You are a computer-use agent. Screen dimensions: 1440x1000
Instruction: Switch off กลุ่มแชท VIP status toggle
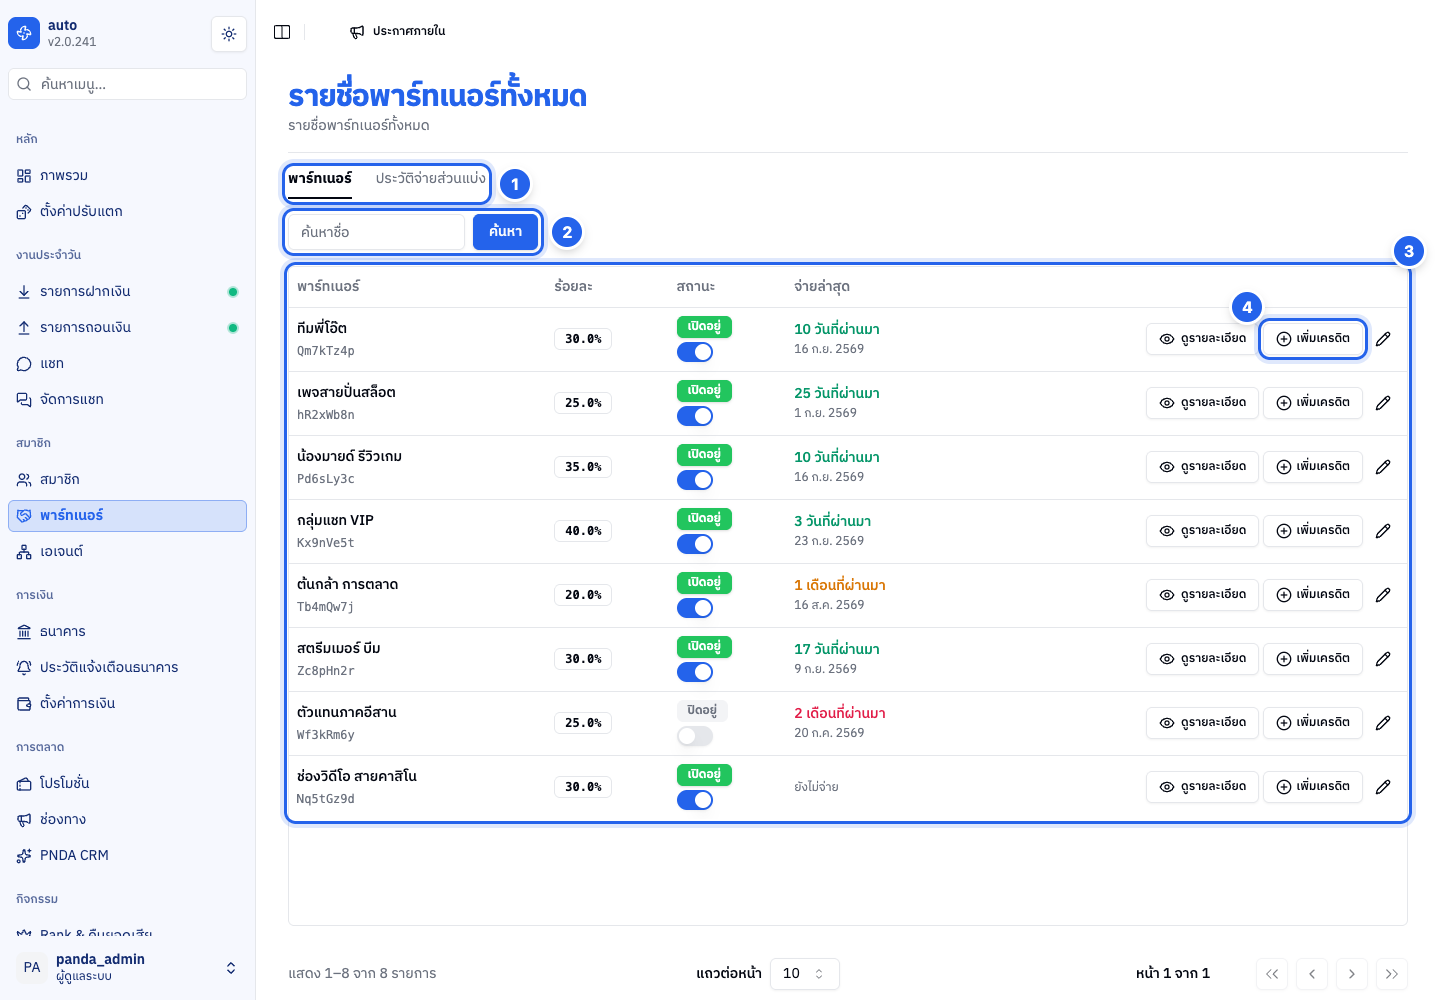(695, 544)
